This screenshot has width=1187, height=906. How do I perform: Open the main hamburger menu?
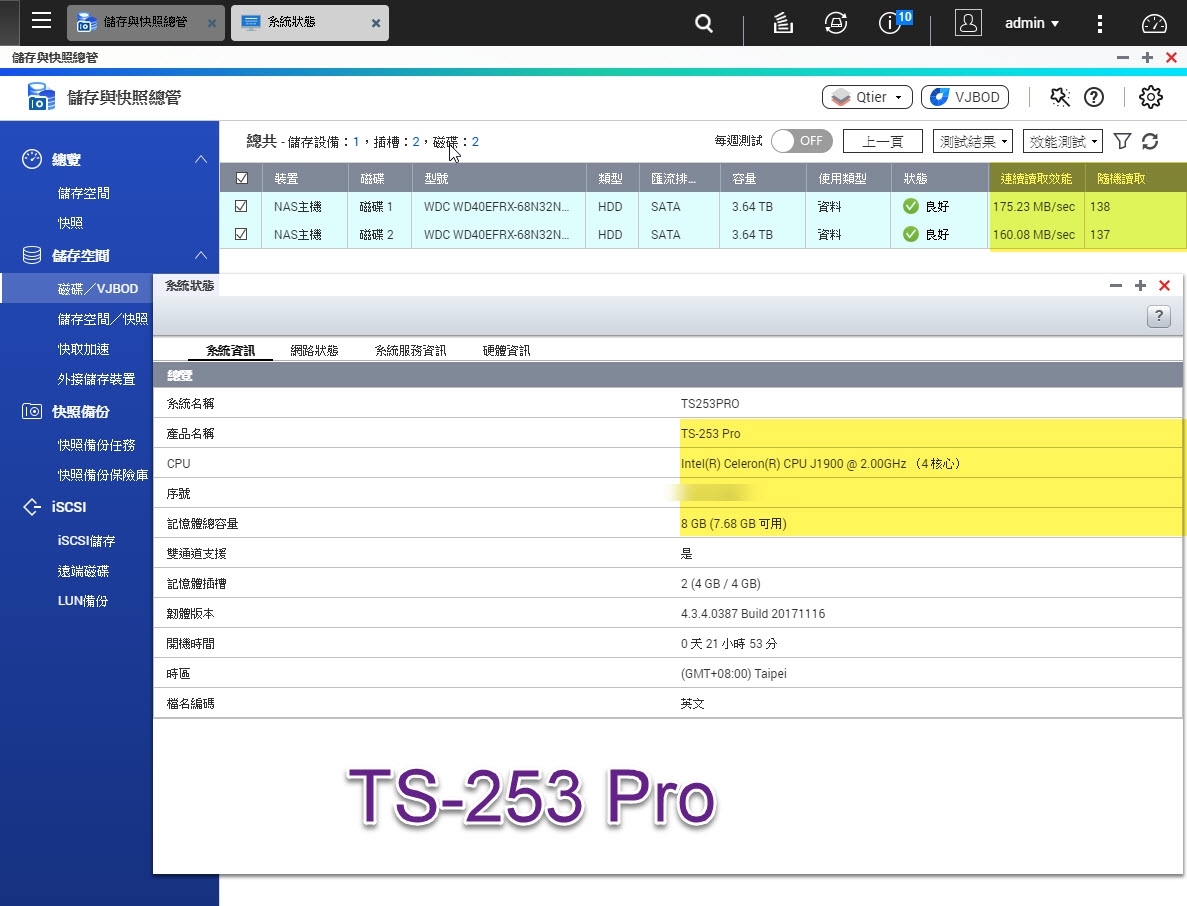click(42, 20)
